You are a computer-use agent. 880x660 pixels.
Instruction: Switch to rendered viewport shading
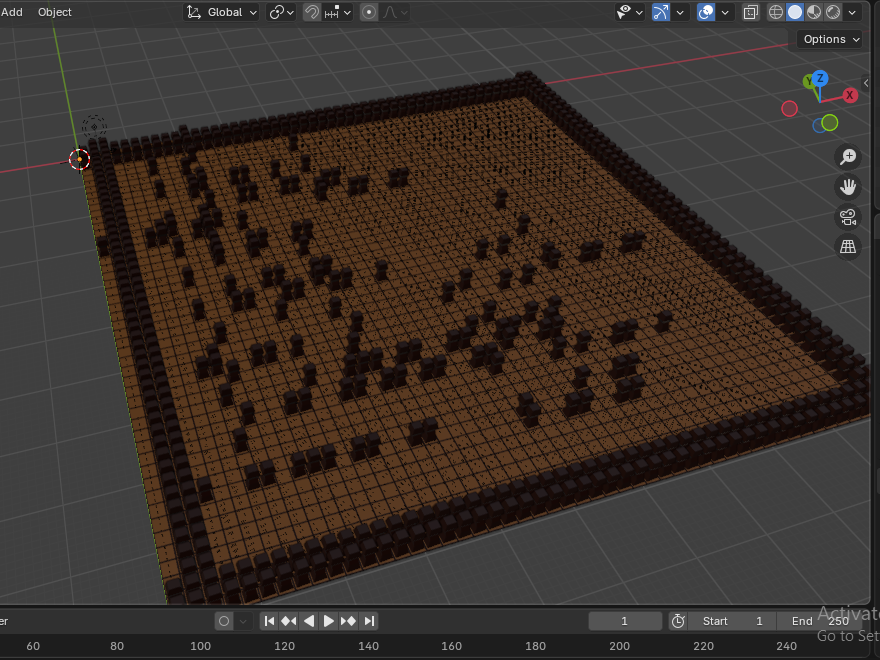click(833, 12)
